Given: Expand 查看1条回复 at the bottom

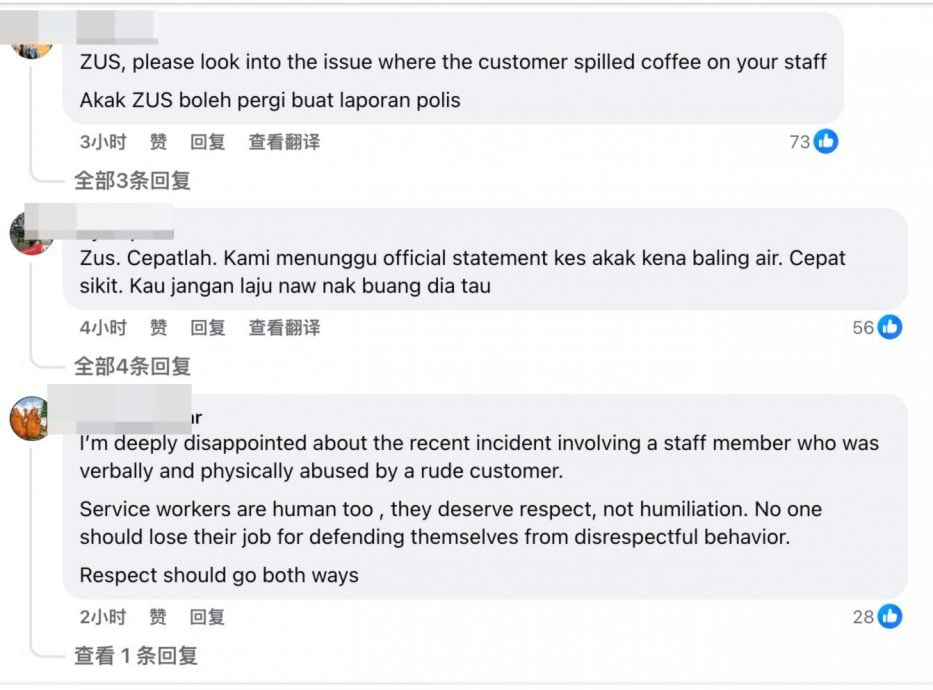Looking at the screenshot, I should click(x=136, y=656).
